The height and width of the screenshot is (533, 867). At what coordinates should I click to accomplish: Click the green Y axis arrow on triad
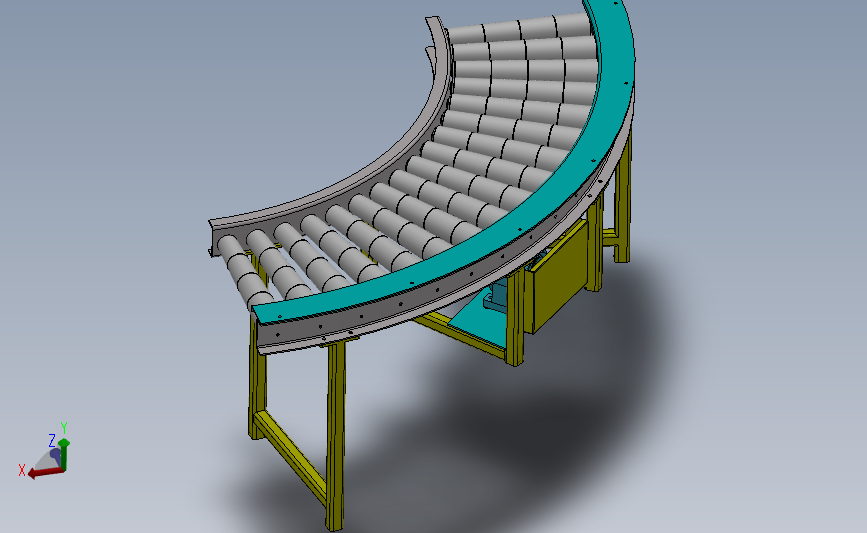(x=64, y=454)
